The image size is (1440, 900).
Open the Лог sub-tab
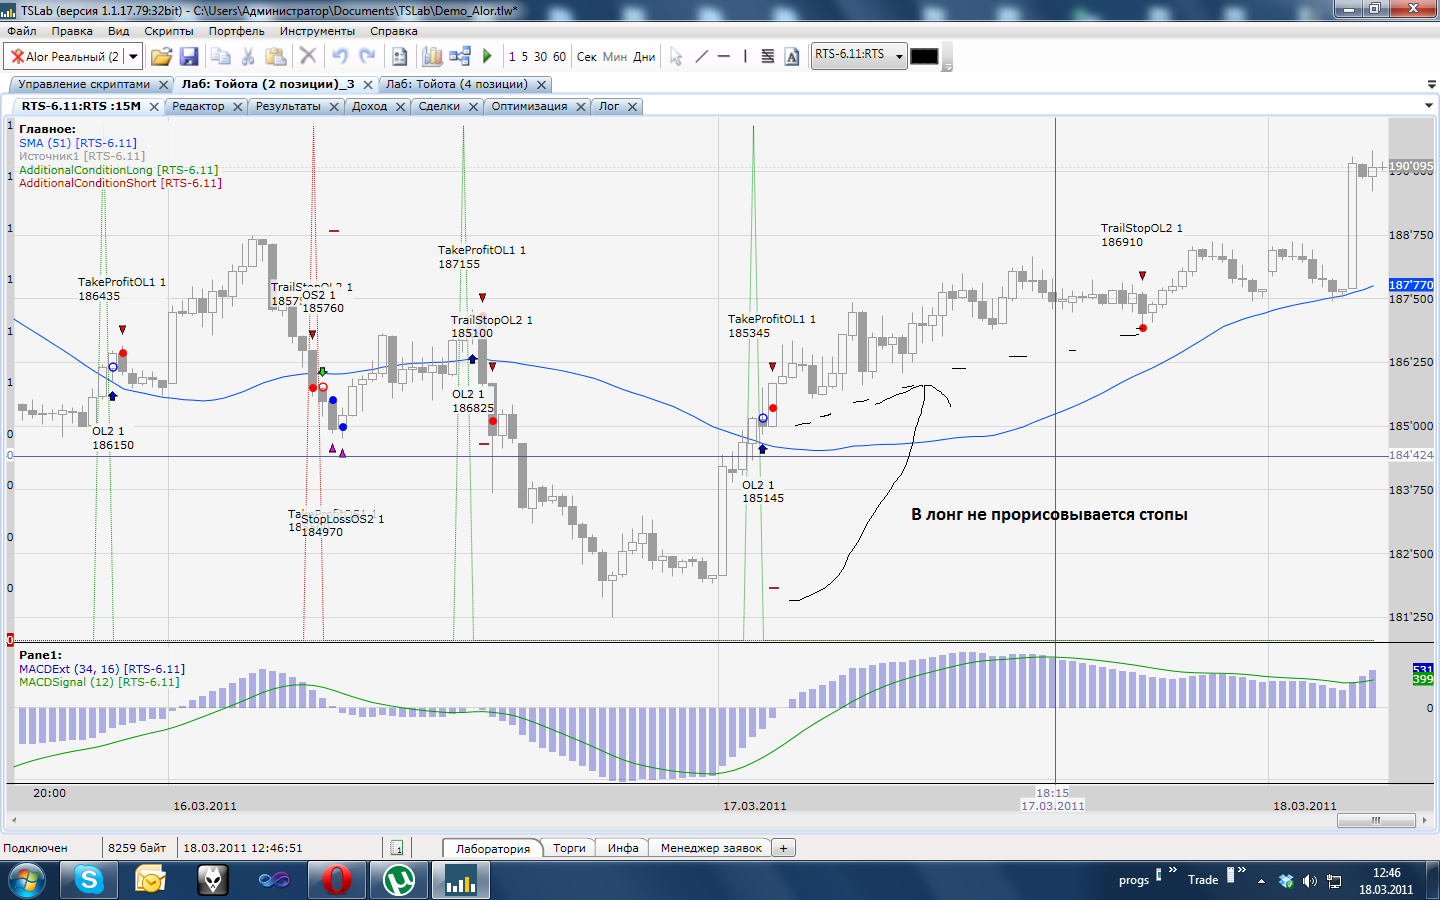point(609,106)
